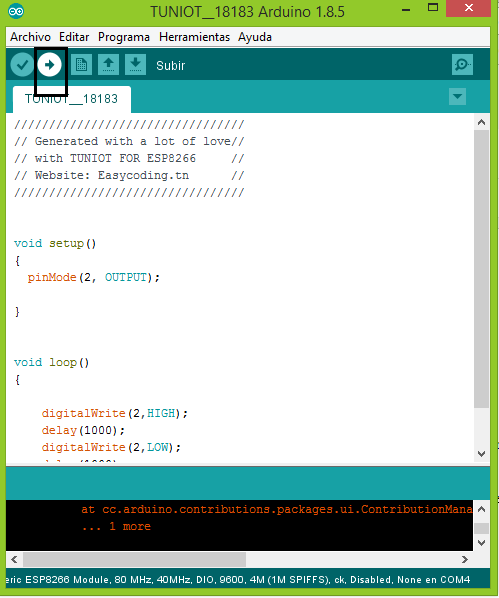Screen dimensions: 499x598
Task: Open a sketch with the up-arrow icon
Action: click(108, 64)
